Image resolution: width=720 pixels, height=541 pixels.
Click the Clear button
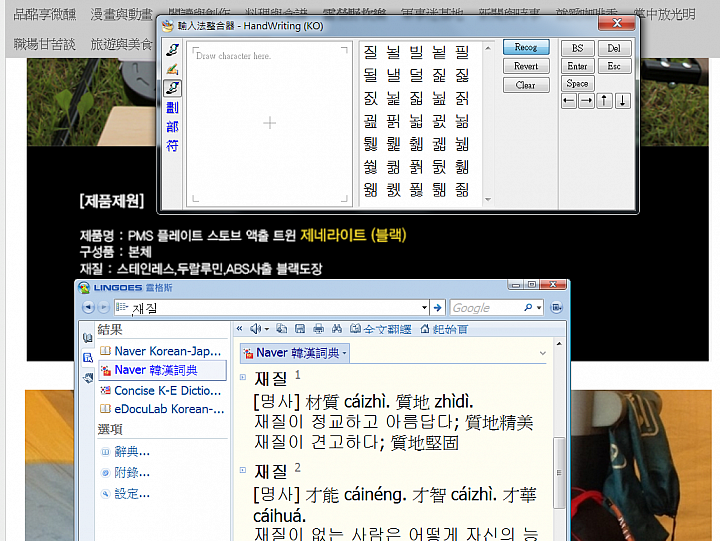click(x=526, y=85)
